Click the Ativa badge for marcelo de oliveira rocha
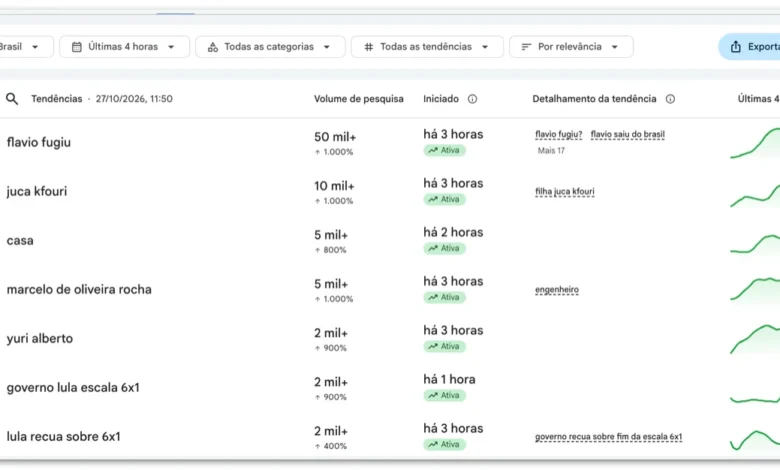Image resolution: width=780 pixels, height=470 pixels. pyautogui.click(x=444, y=297)
